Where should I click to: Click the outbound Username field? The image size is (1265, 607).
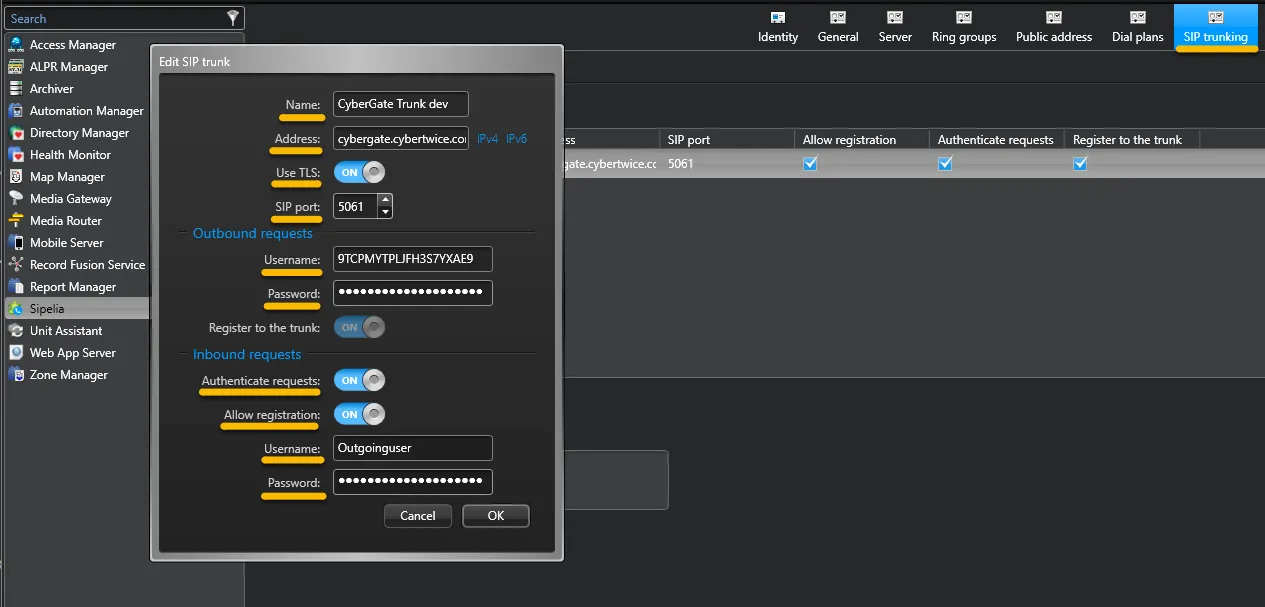413,259
